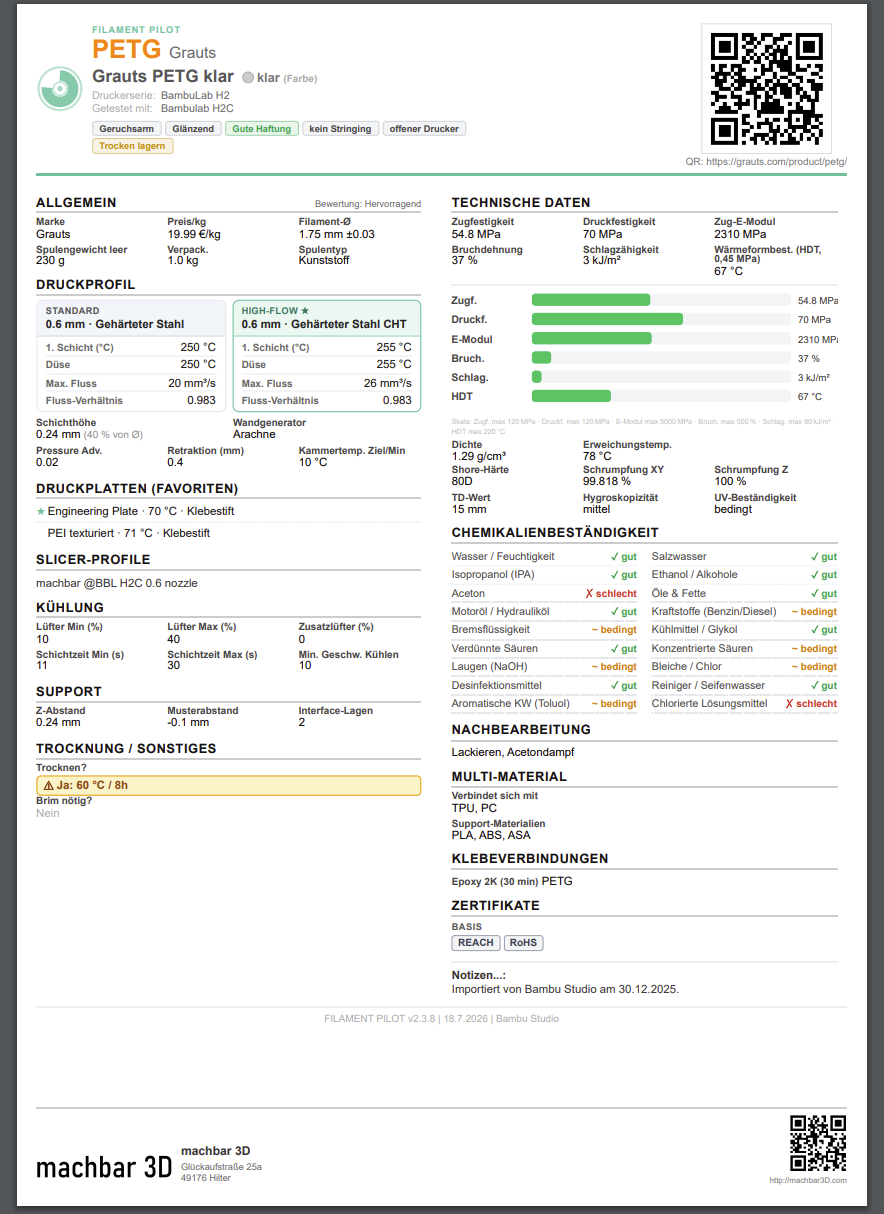Click the large QR code at top

[x=766, y=88]
